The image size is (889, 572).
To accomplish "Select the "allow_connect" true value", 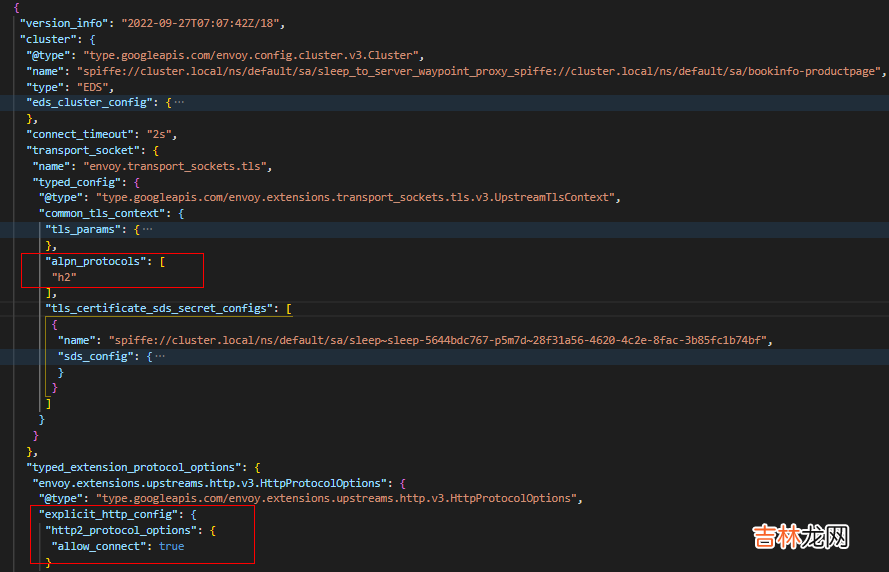I will point(171,546).
